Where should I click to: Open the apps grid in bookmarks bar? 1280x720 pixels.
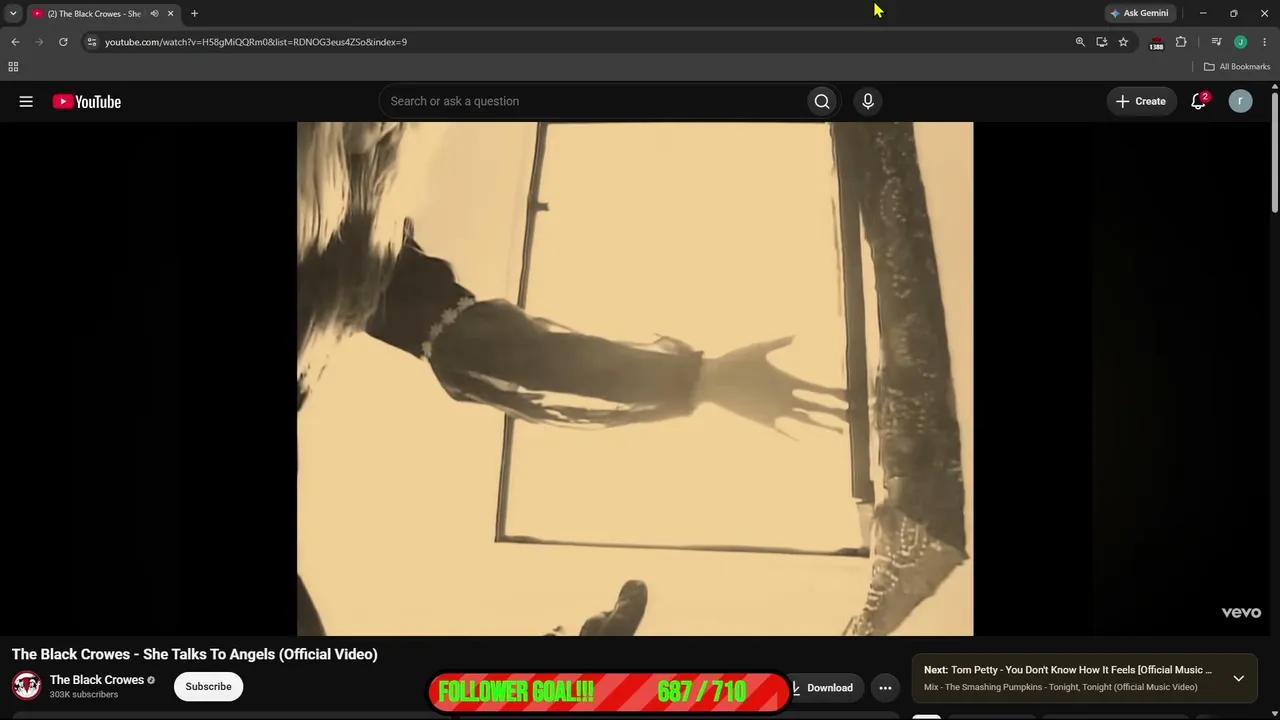(13, 67)
